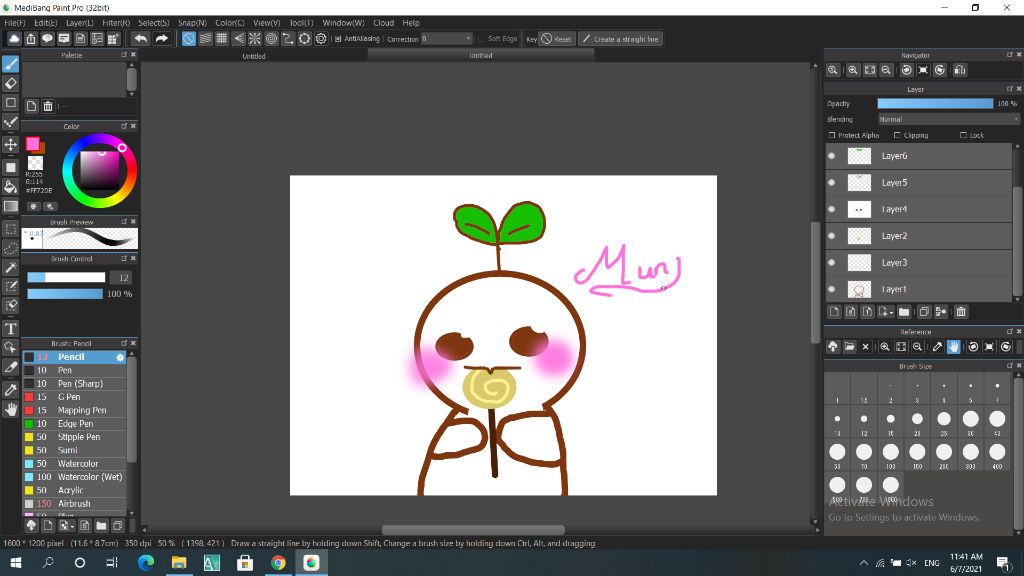Choose the Airbrush brush
This screenshot has height=576, width=1024.
click(x=75, y=504)
